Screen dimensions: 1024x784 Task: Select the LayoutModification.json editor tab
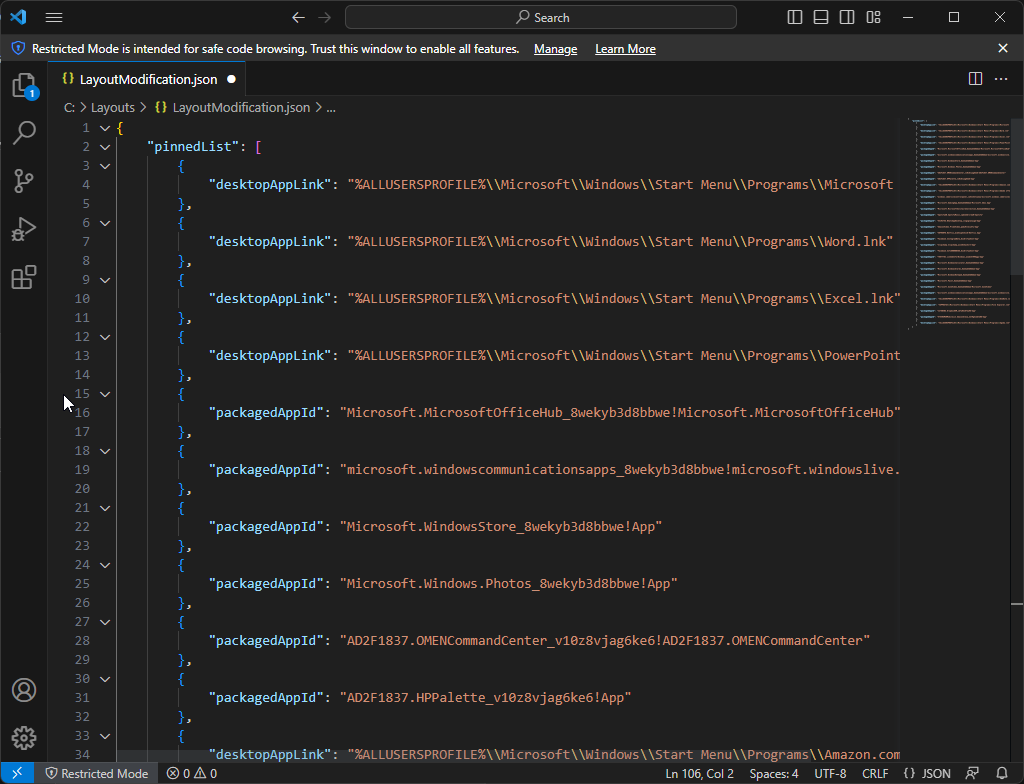tap(147, 79)
